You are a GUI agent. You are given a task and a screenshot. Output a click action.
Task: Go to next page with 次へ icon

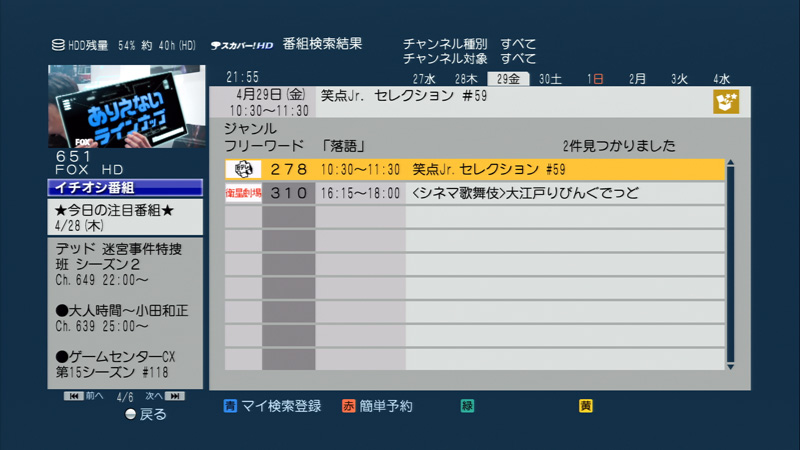(175, 396)
